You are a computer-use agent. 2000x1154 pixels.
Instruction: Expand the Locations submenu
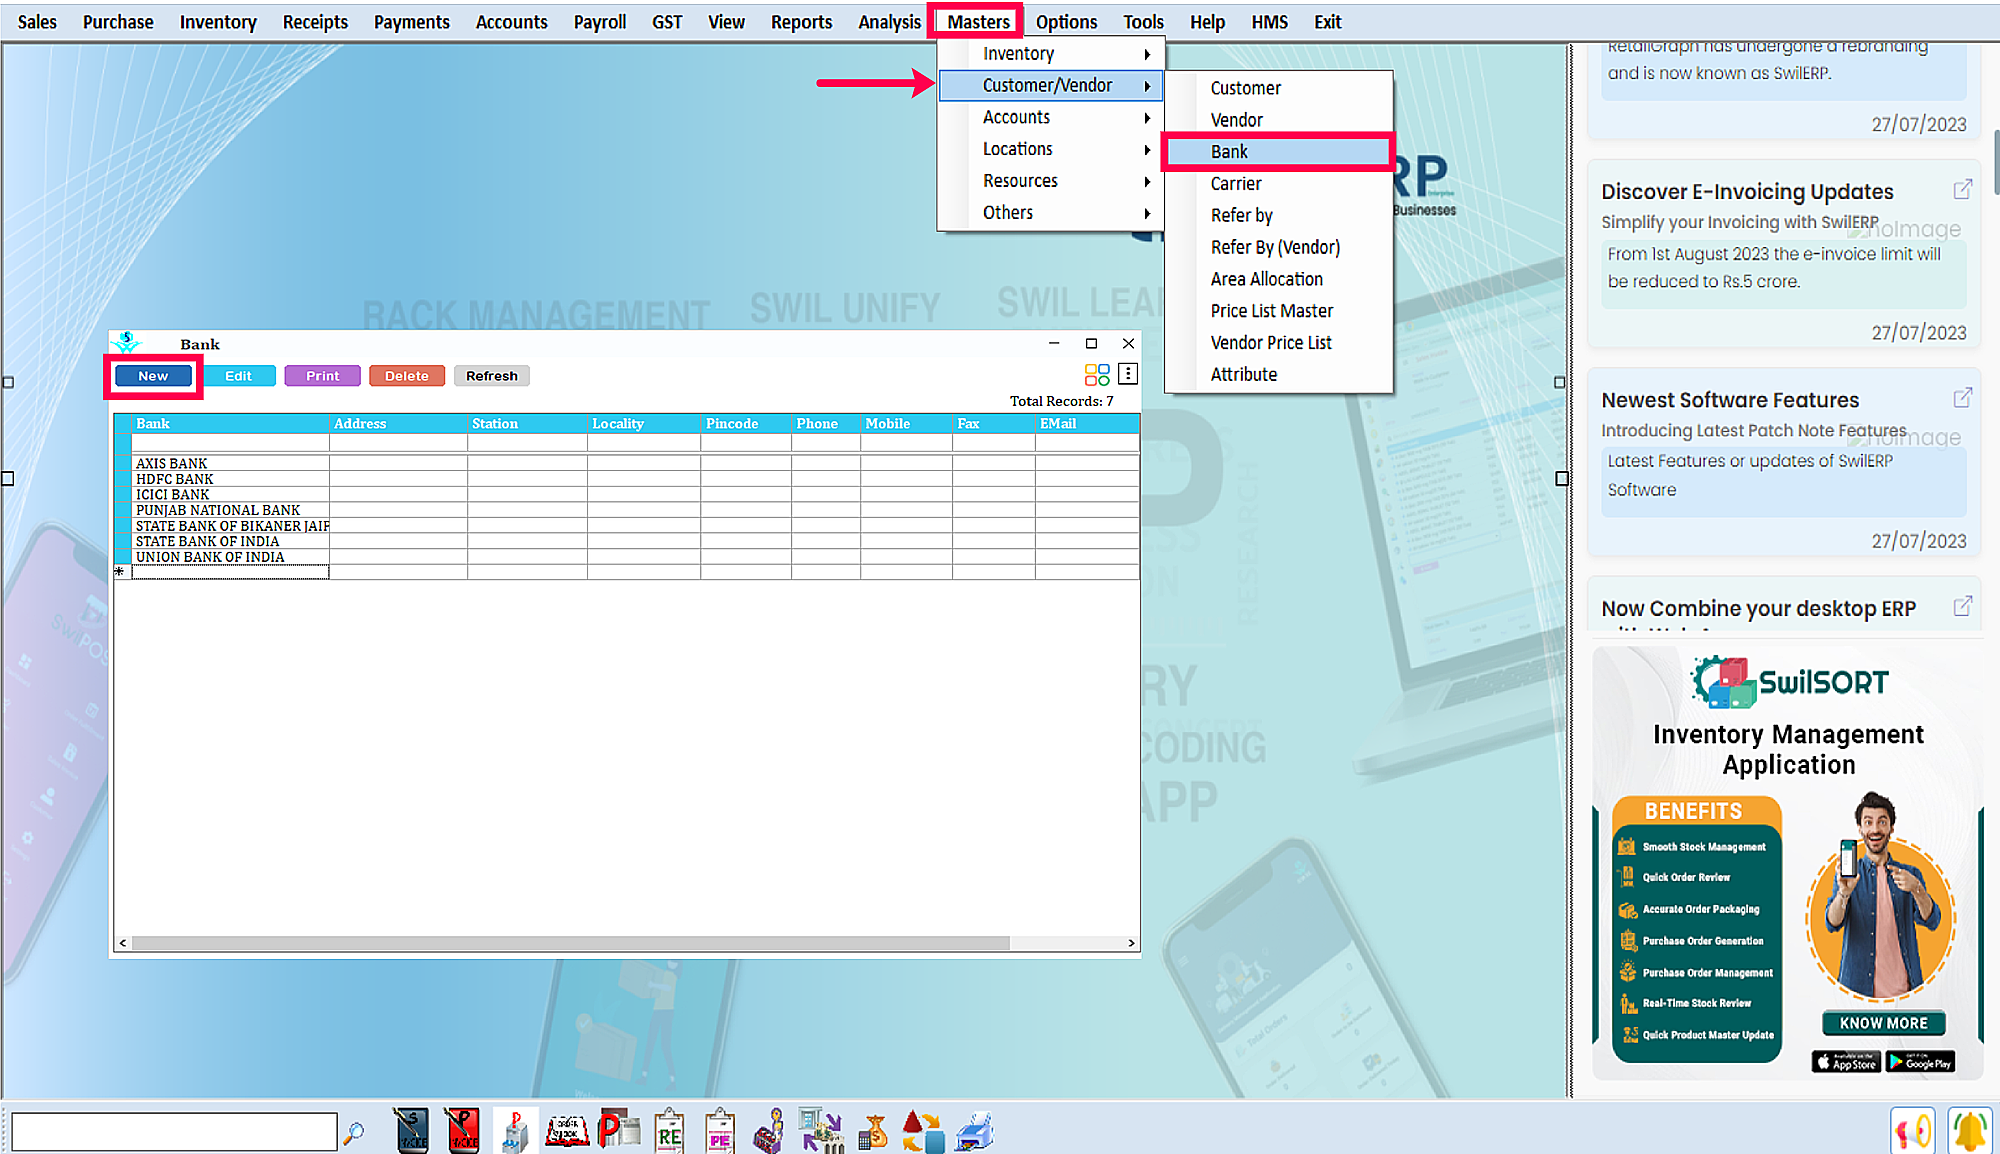click(x=1052, y=149)
